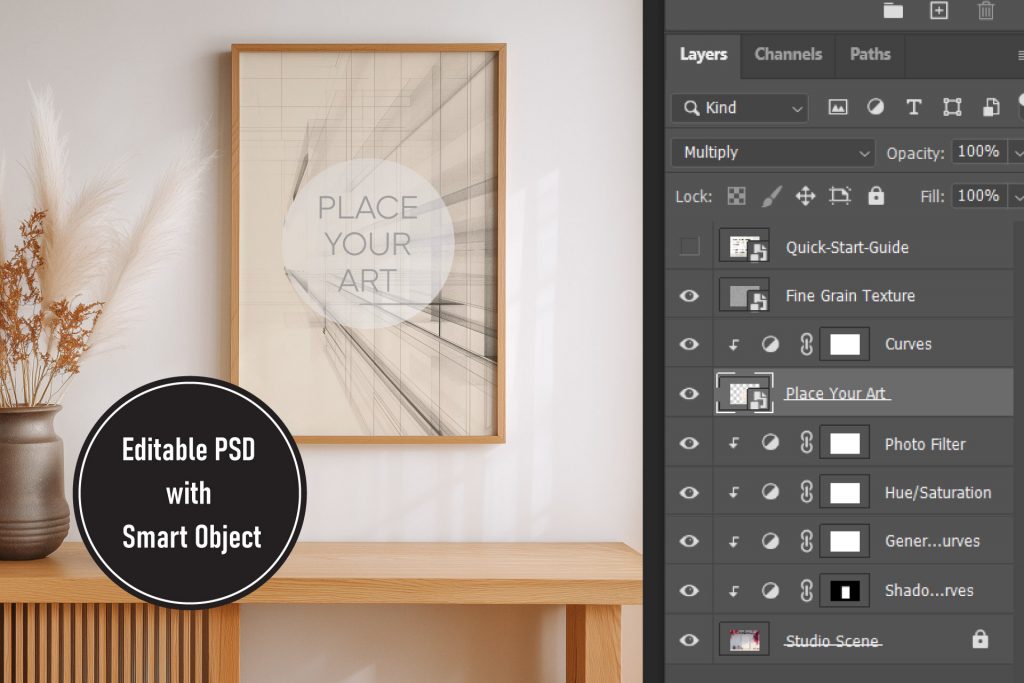Hide the Studio Scene layer

click(689, 640)
